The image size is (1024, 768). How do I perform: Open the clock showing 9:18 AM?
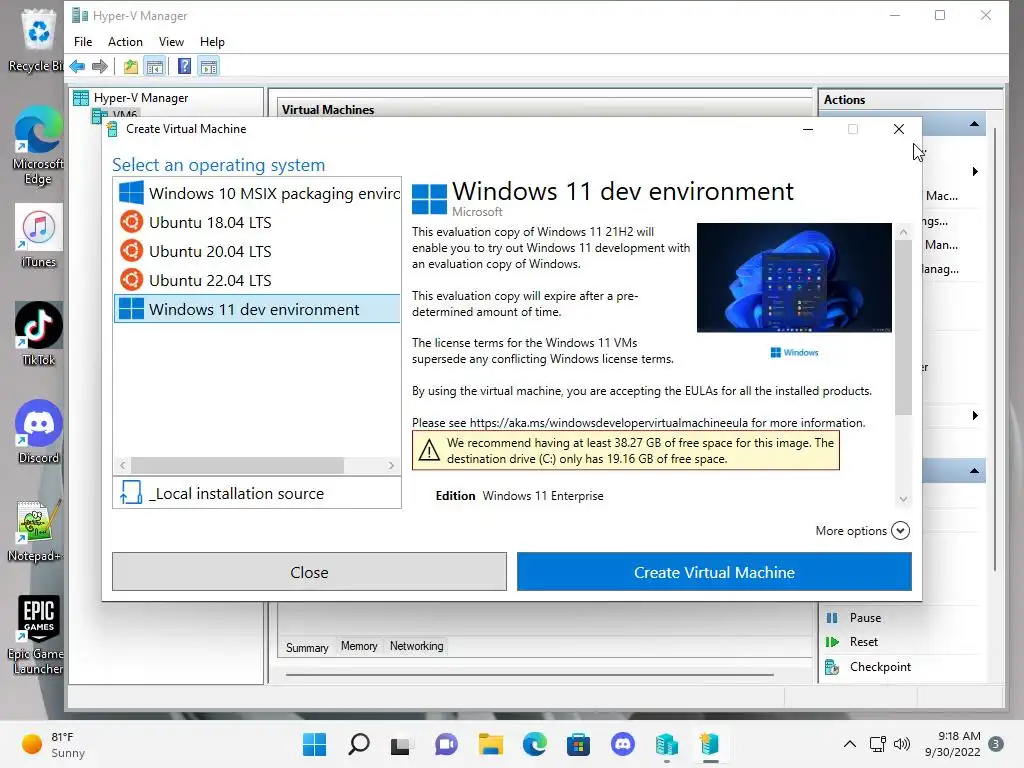click(x=953, y=744)
